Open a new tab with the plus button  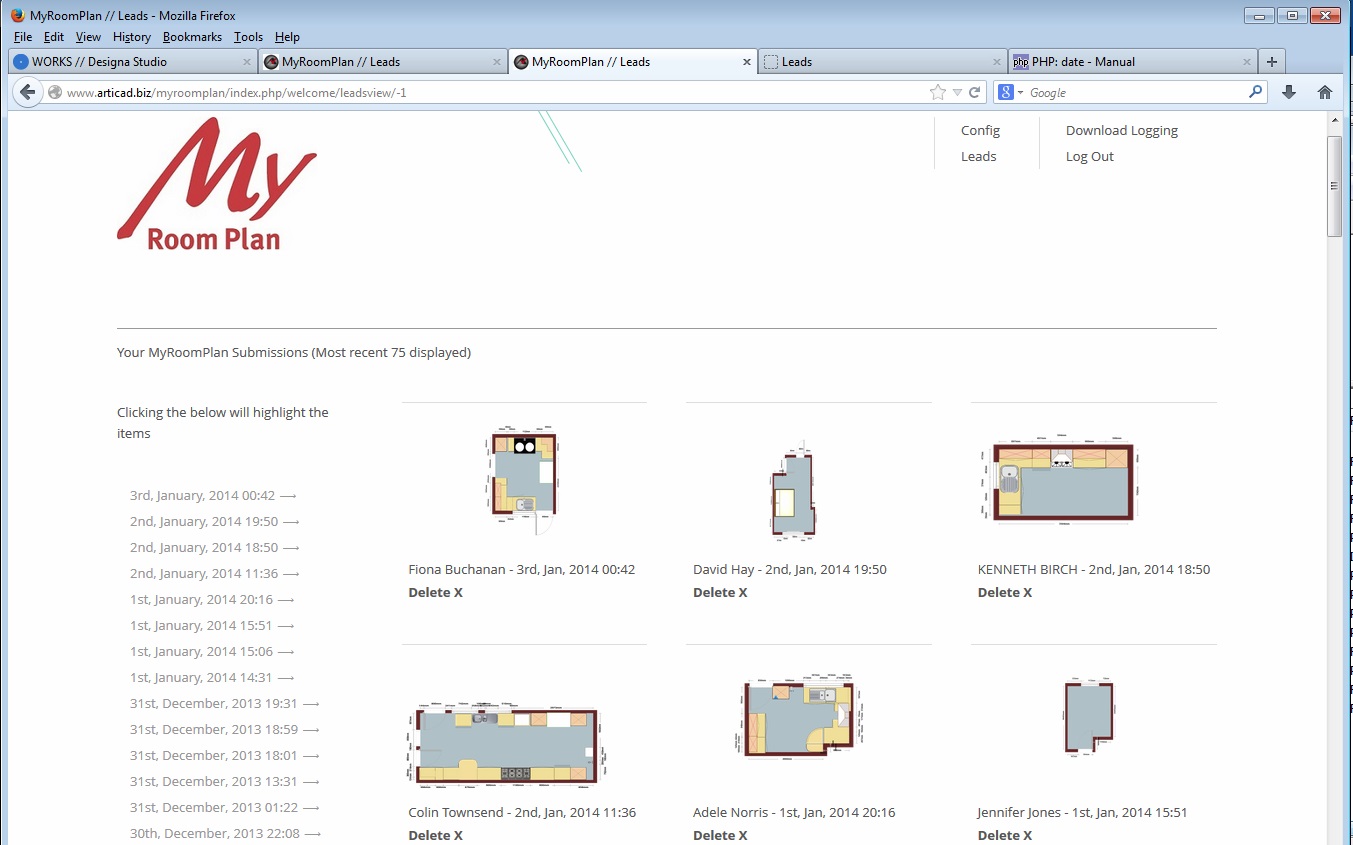[x=1272, y=61]
